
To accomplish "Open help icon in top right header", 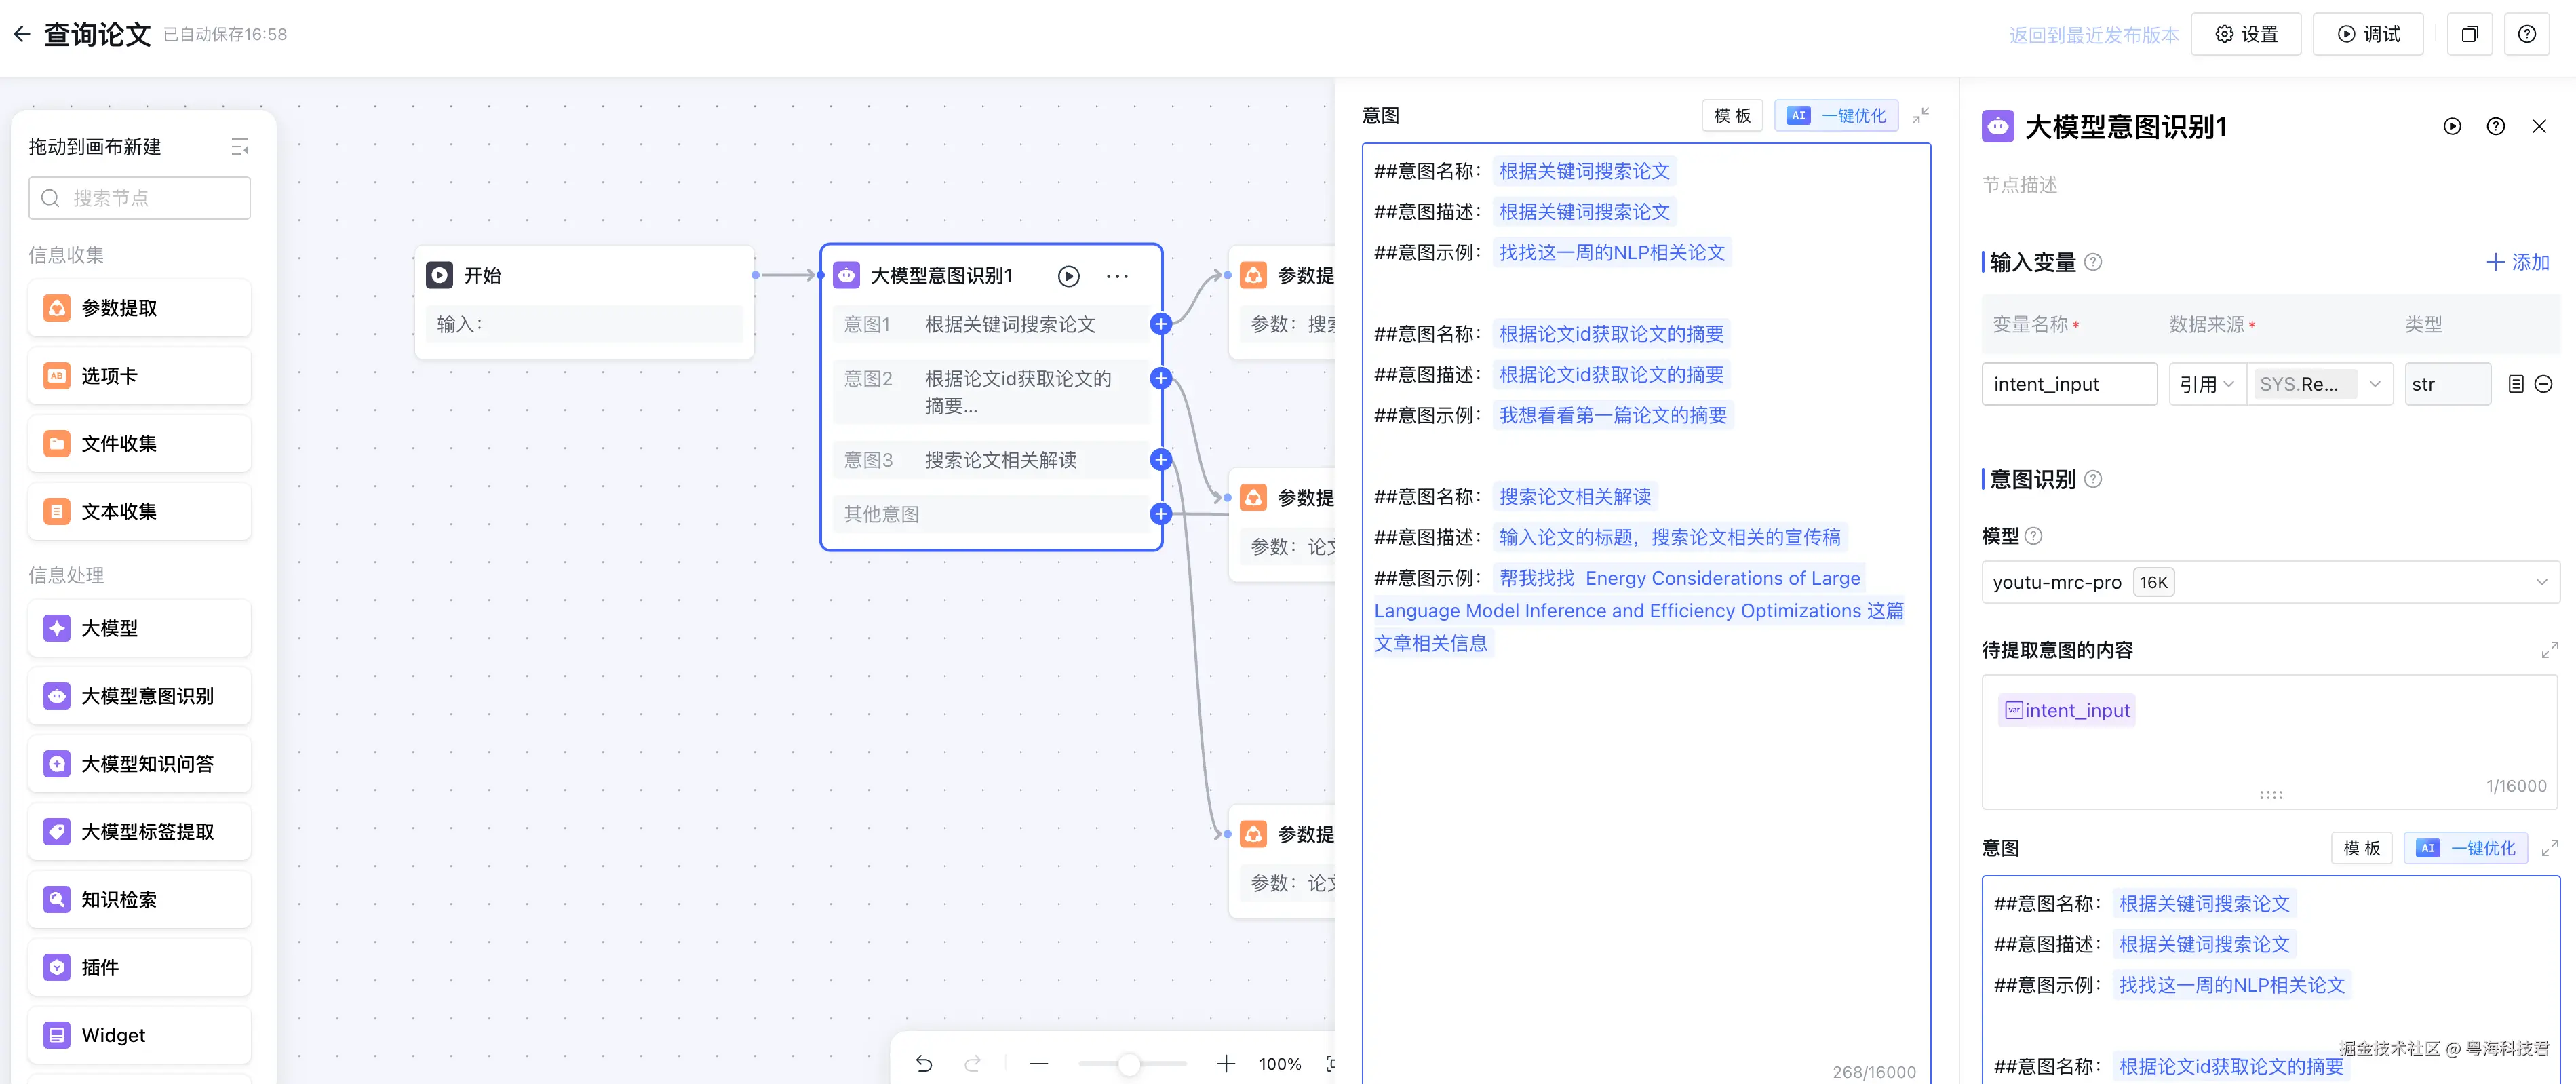I will (x=2526, y=34).
